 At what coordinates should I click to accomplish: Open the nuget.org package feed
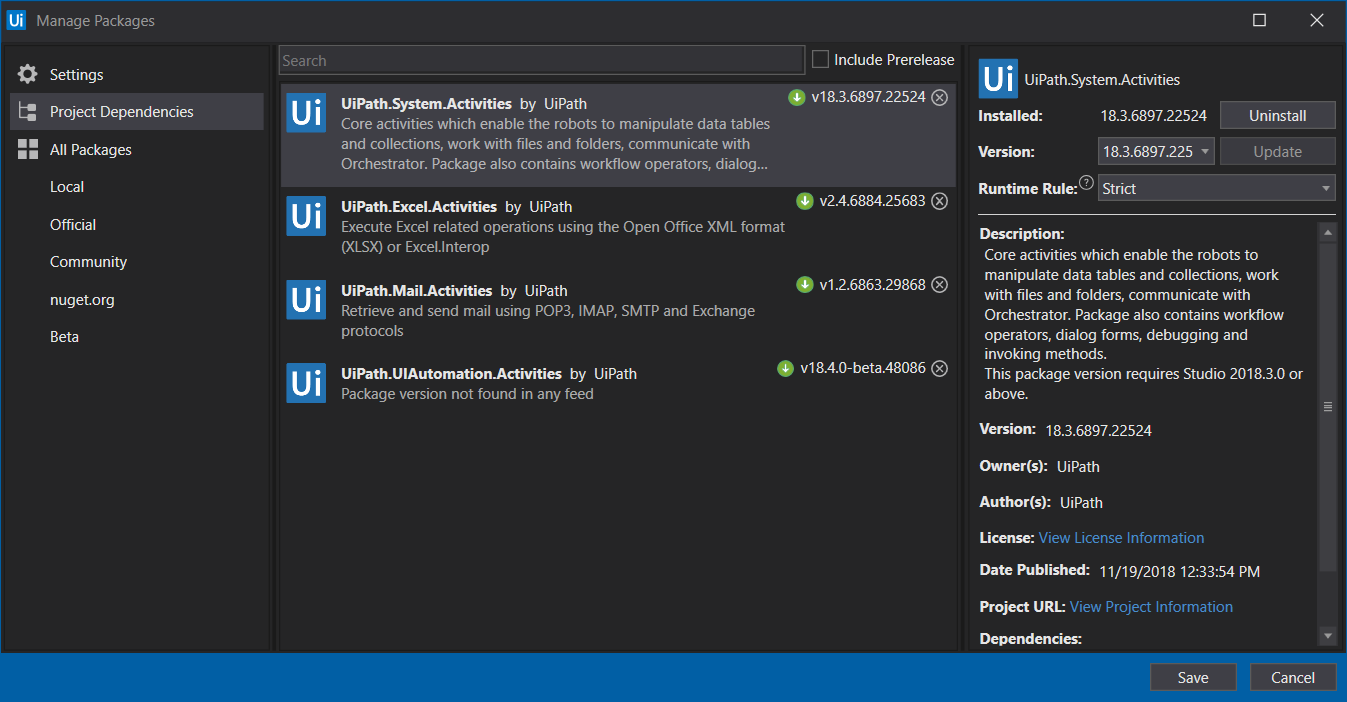coord(83,300)
